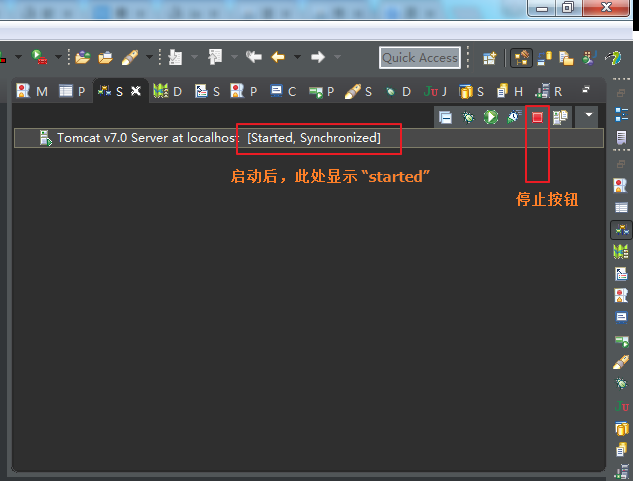639x481 pixels.
Task: Click the Run External Tools icon with red toolbox
Action: point(40,57)
